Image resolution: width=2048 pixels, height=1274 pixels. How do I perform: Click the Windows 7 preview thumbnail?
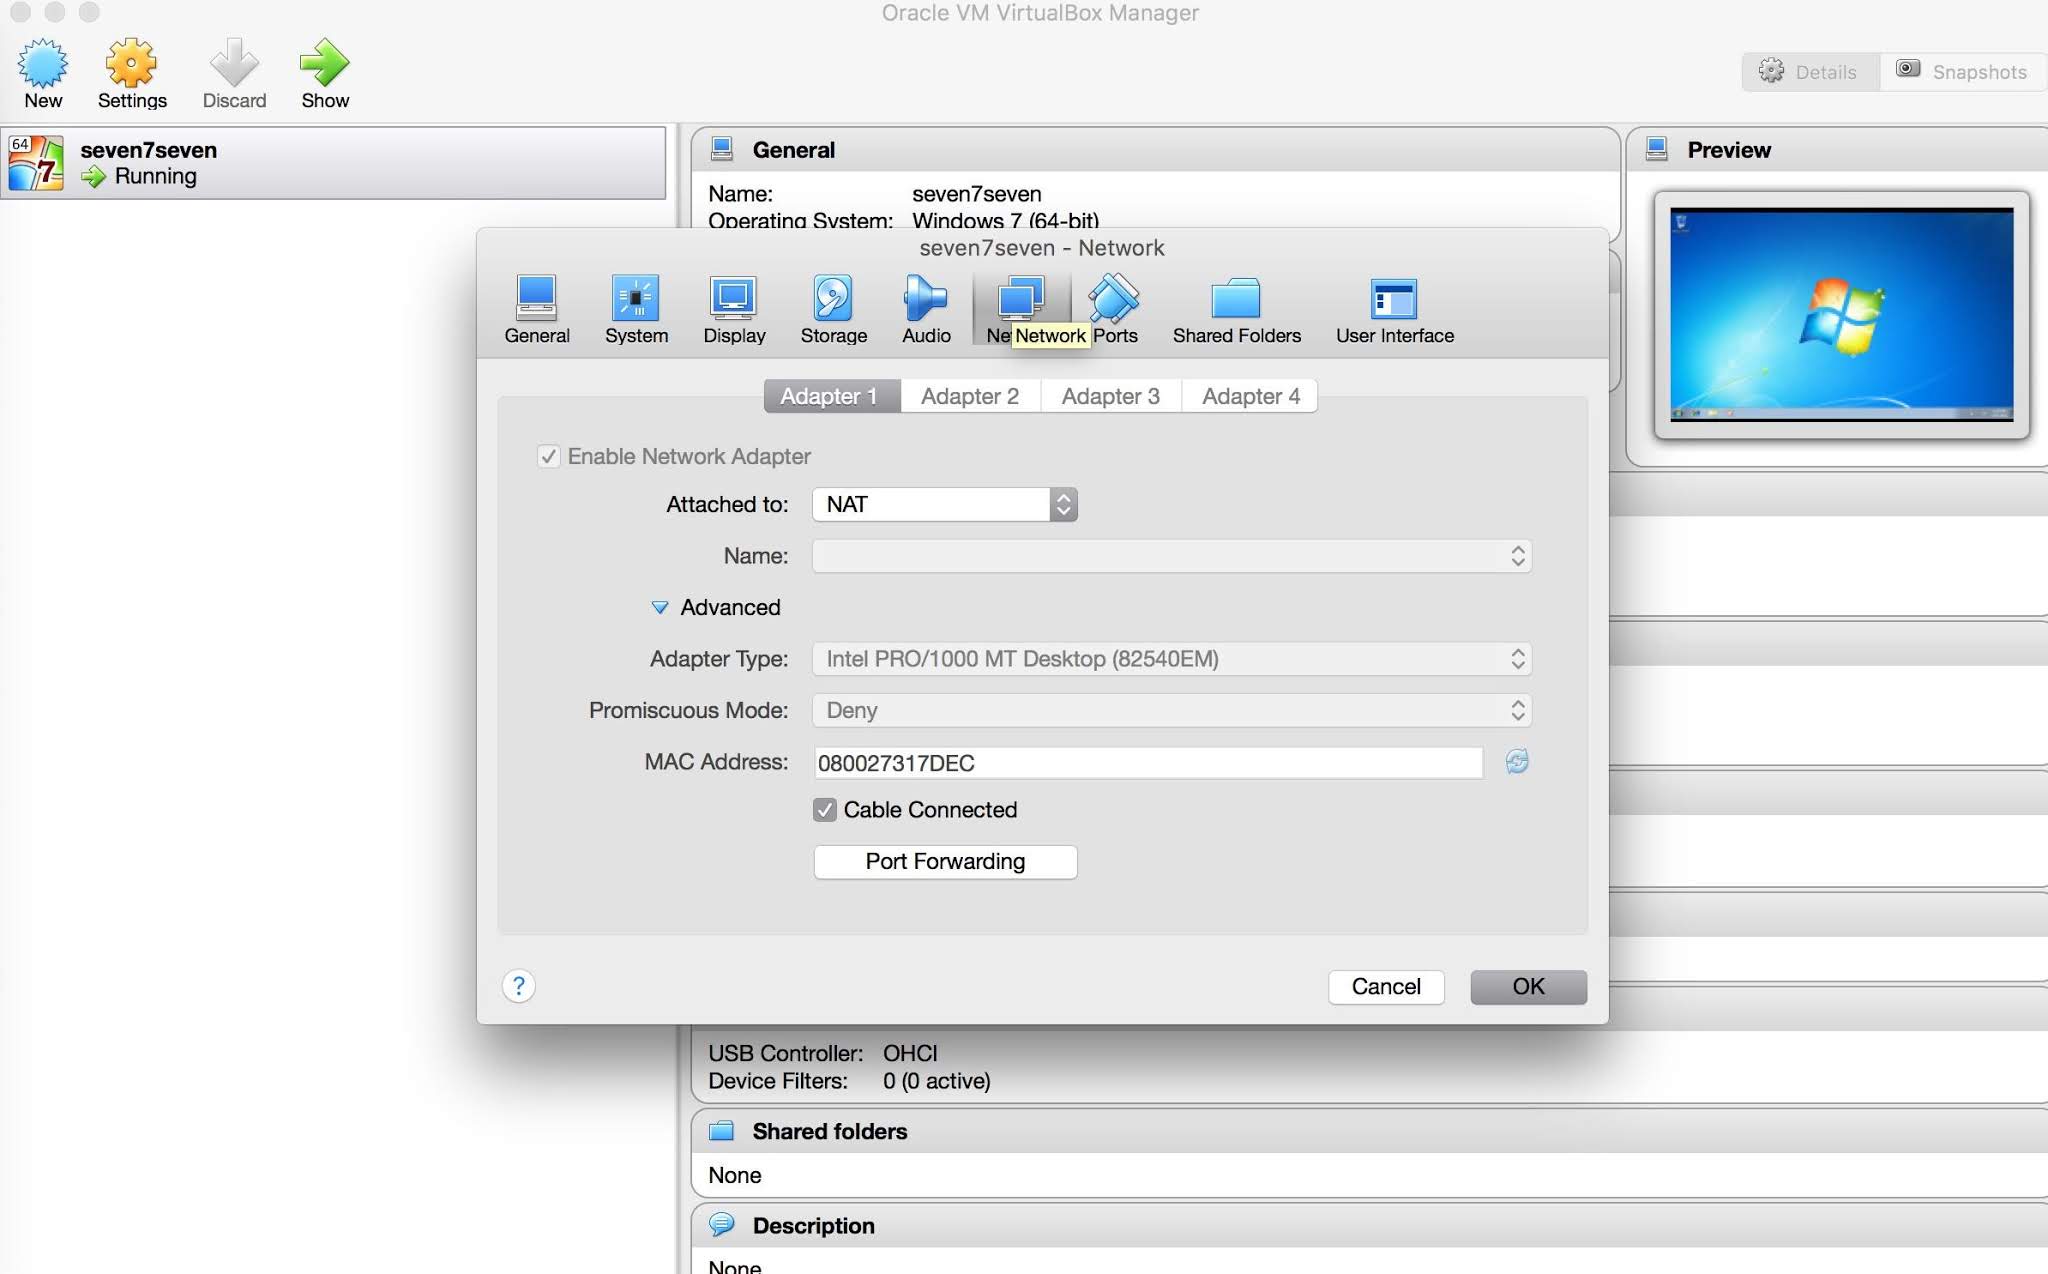point(1841,314)
